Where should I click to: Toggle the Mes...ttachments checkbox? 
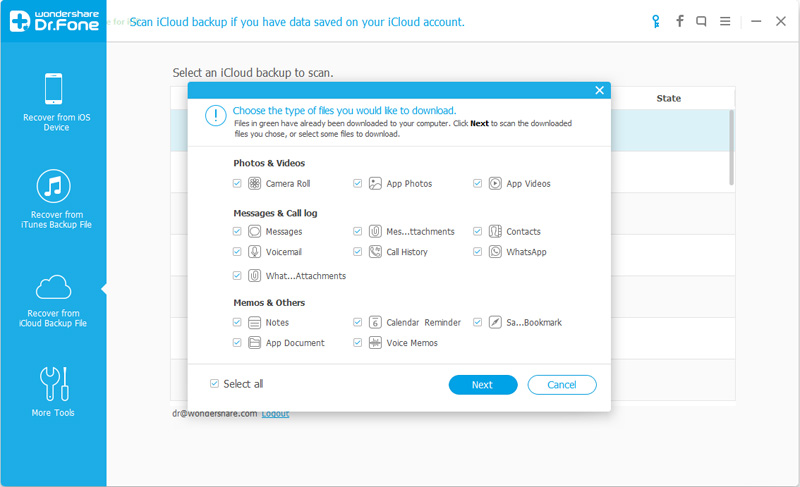point(357,231)
